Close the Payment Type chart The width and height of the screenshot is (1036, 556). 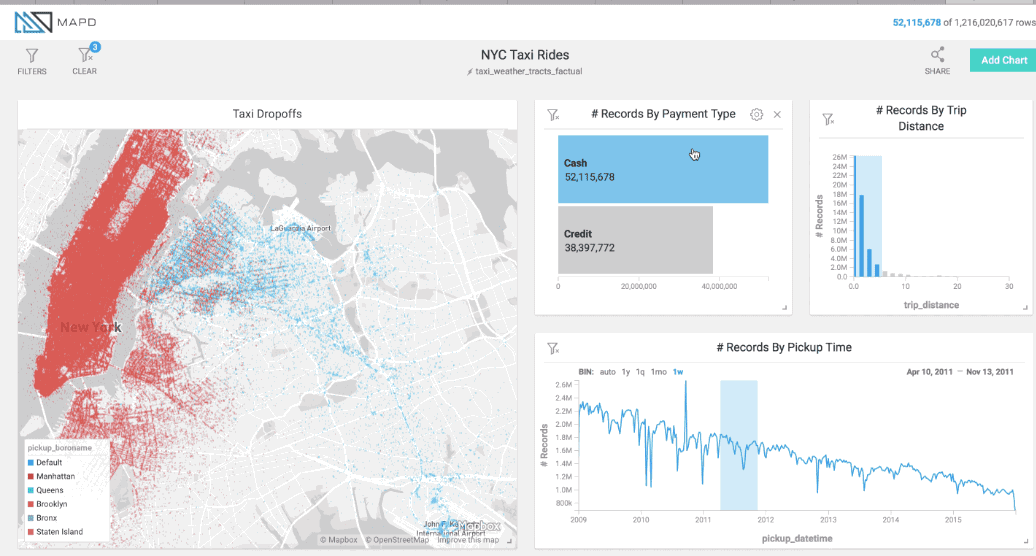[x=777, y=114]
